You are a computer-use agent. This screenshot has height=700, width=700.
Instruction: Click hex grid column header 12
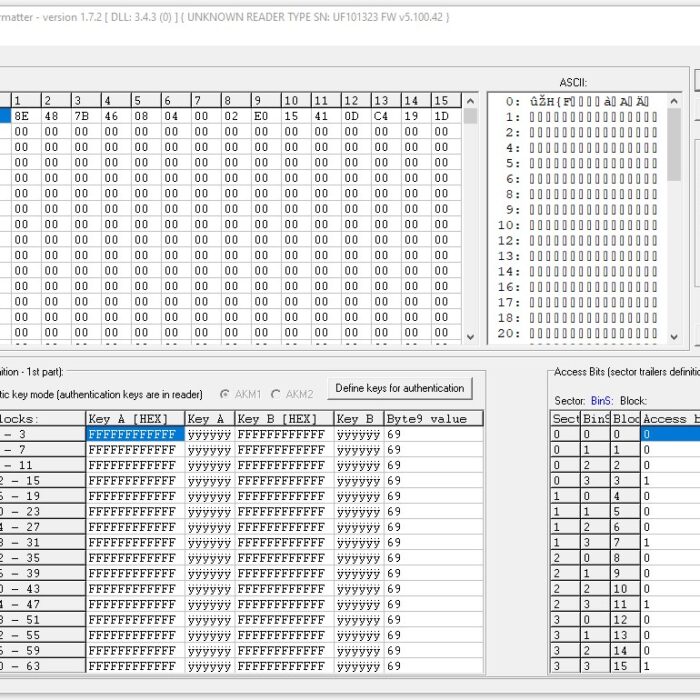(x=355, y=100)
